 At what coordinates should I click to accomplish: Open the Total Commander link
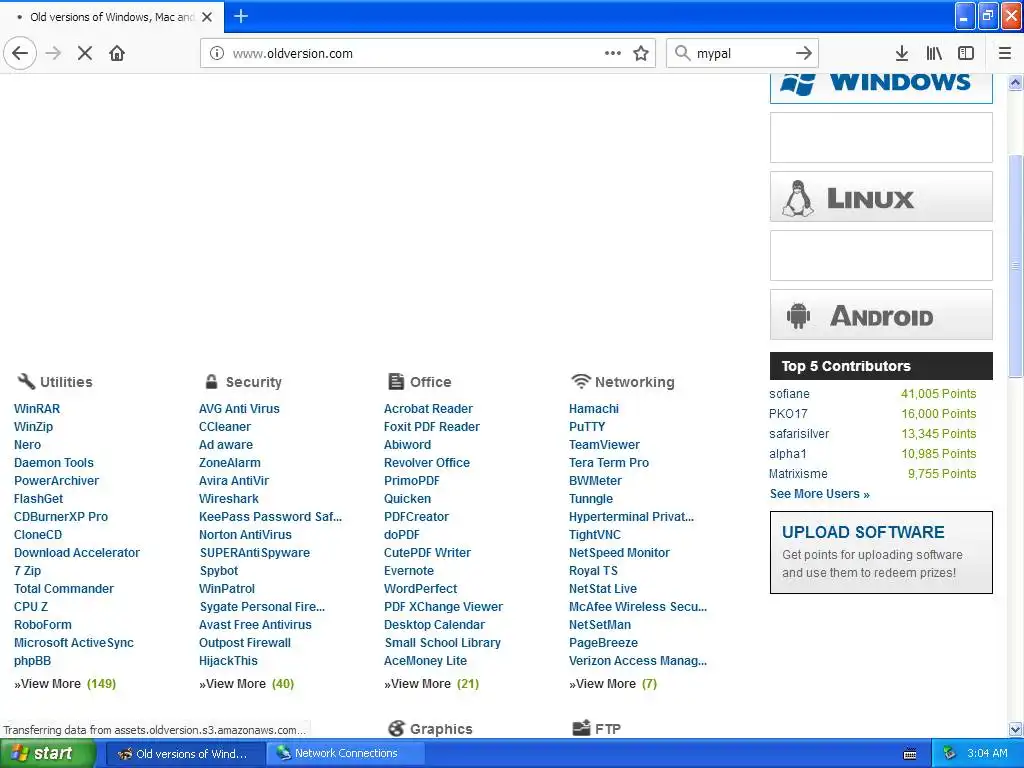point(64,588)
